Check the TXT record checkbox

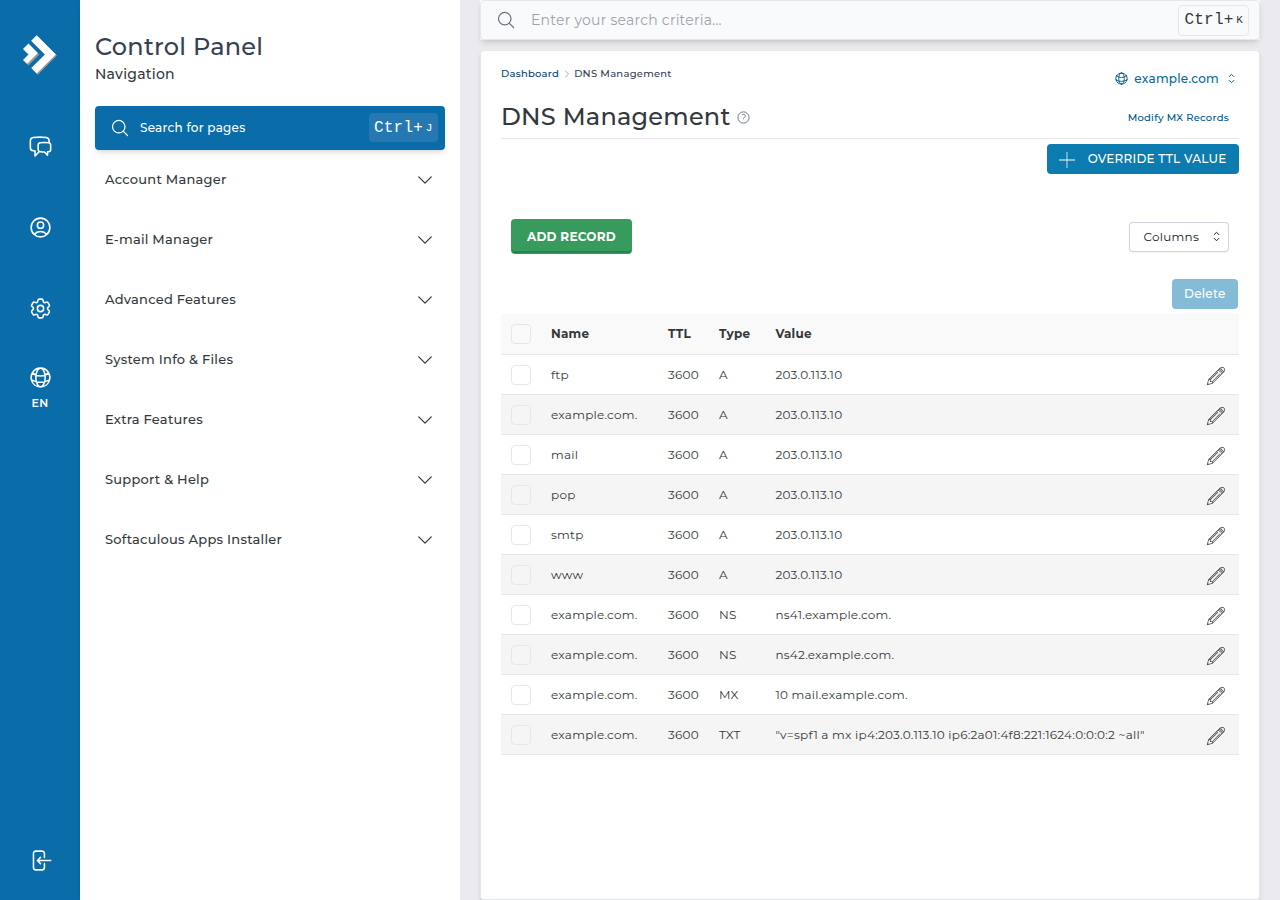[x=521, y=735]
